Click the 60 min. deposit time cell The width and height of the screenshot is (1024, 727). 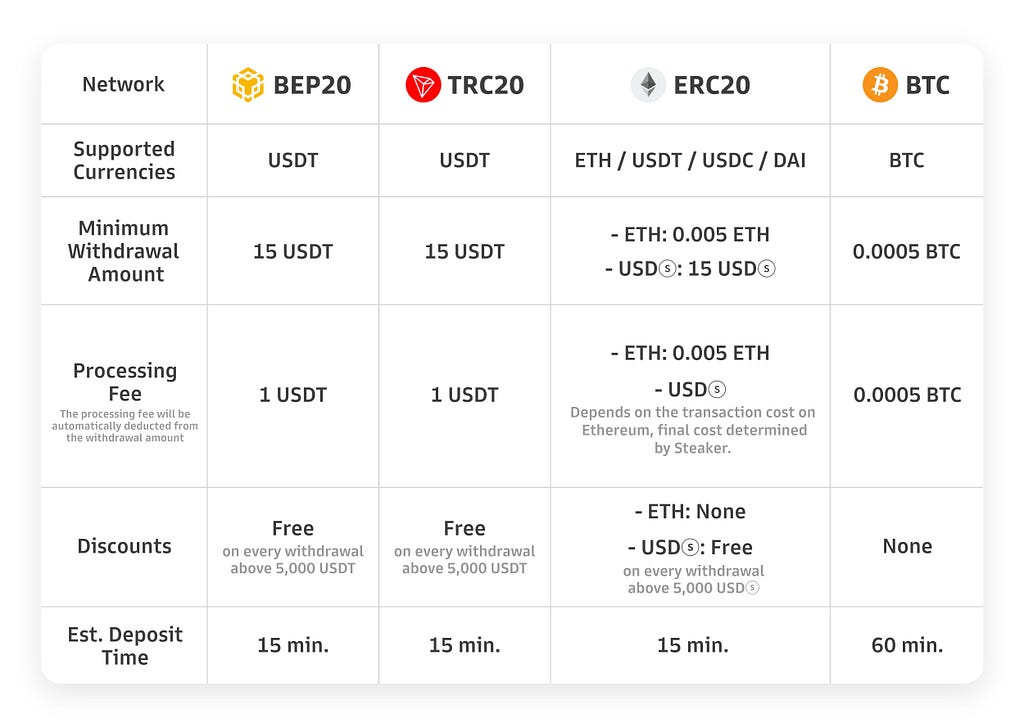(x=907, y=645)
